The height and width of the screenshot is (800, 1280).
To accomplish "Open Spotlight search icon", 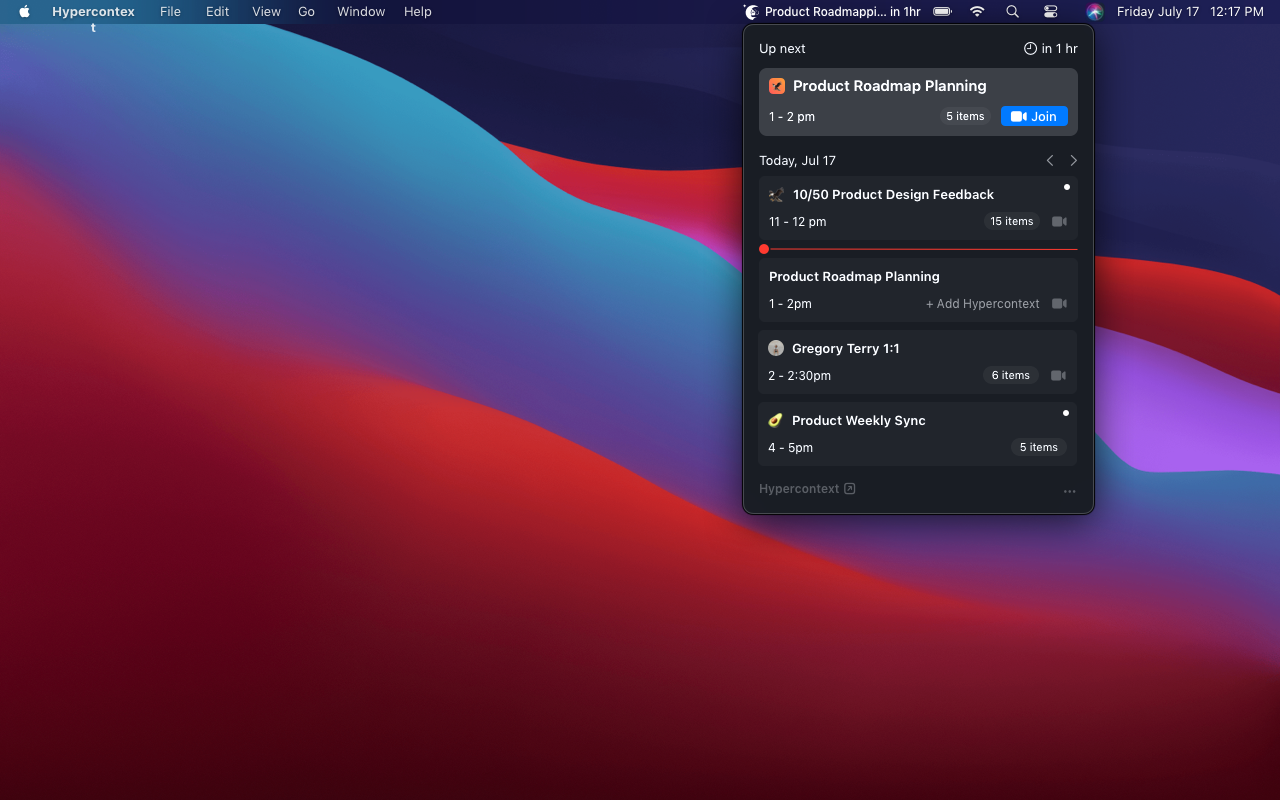I will tap(1013, 12).
